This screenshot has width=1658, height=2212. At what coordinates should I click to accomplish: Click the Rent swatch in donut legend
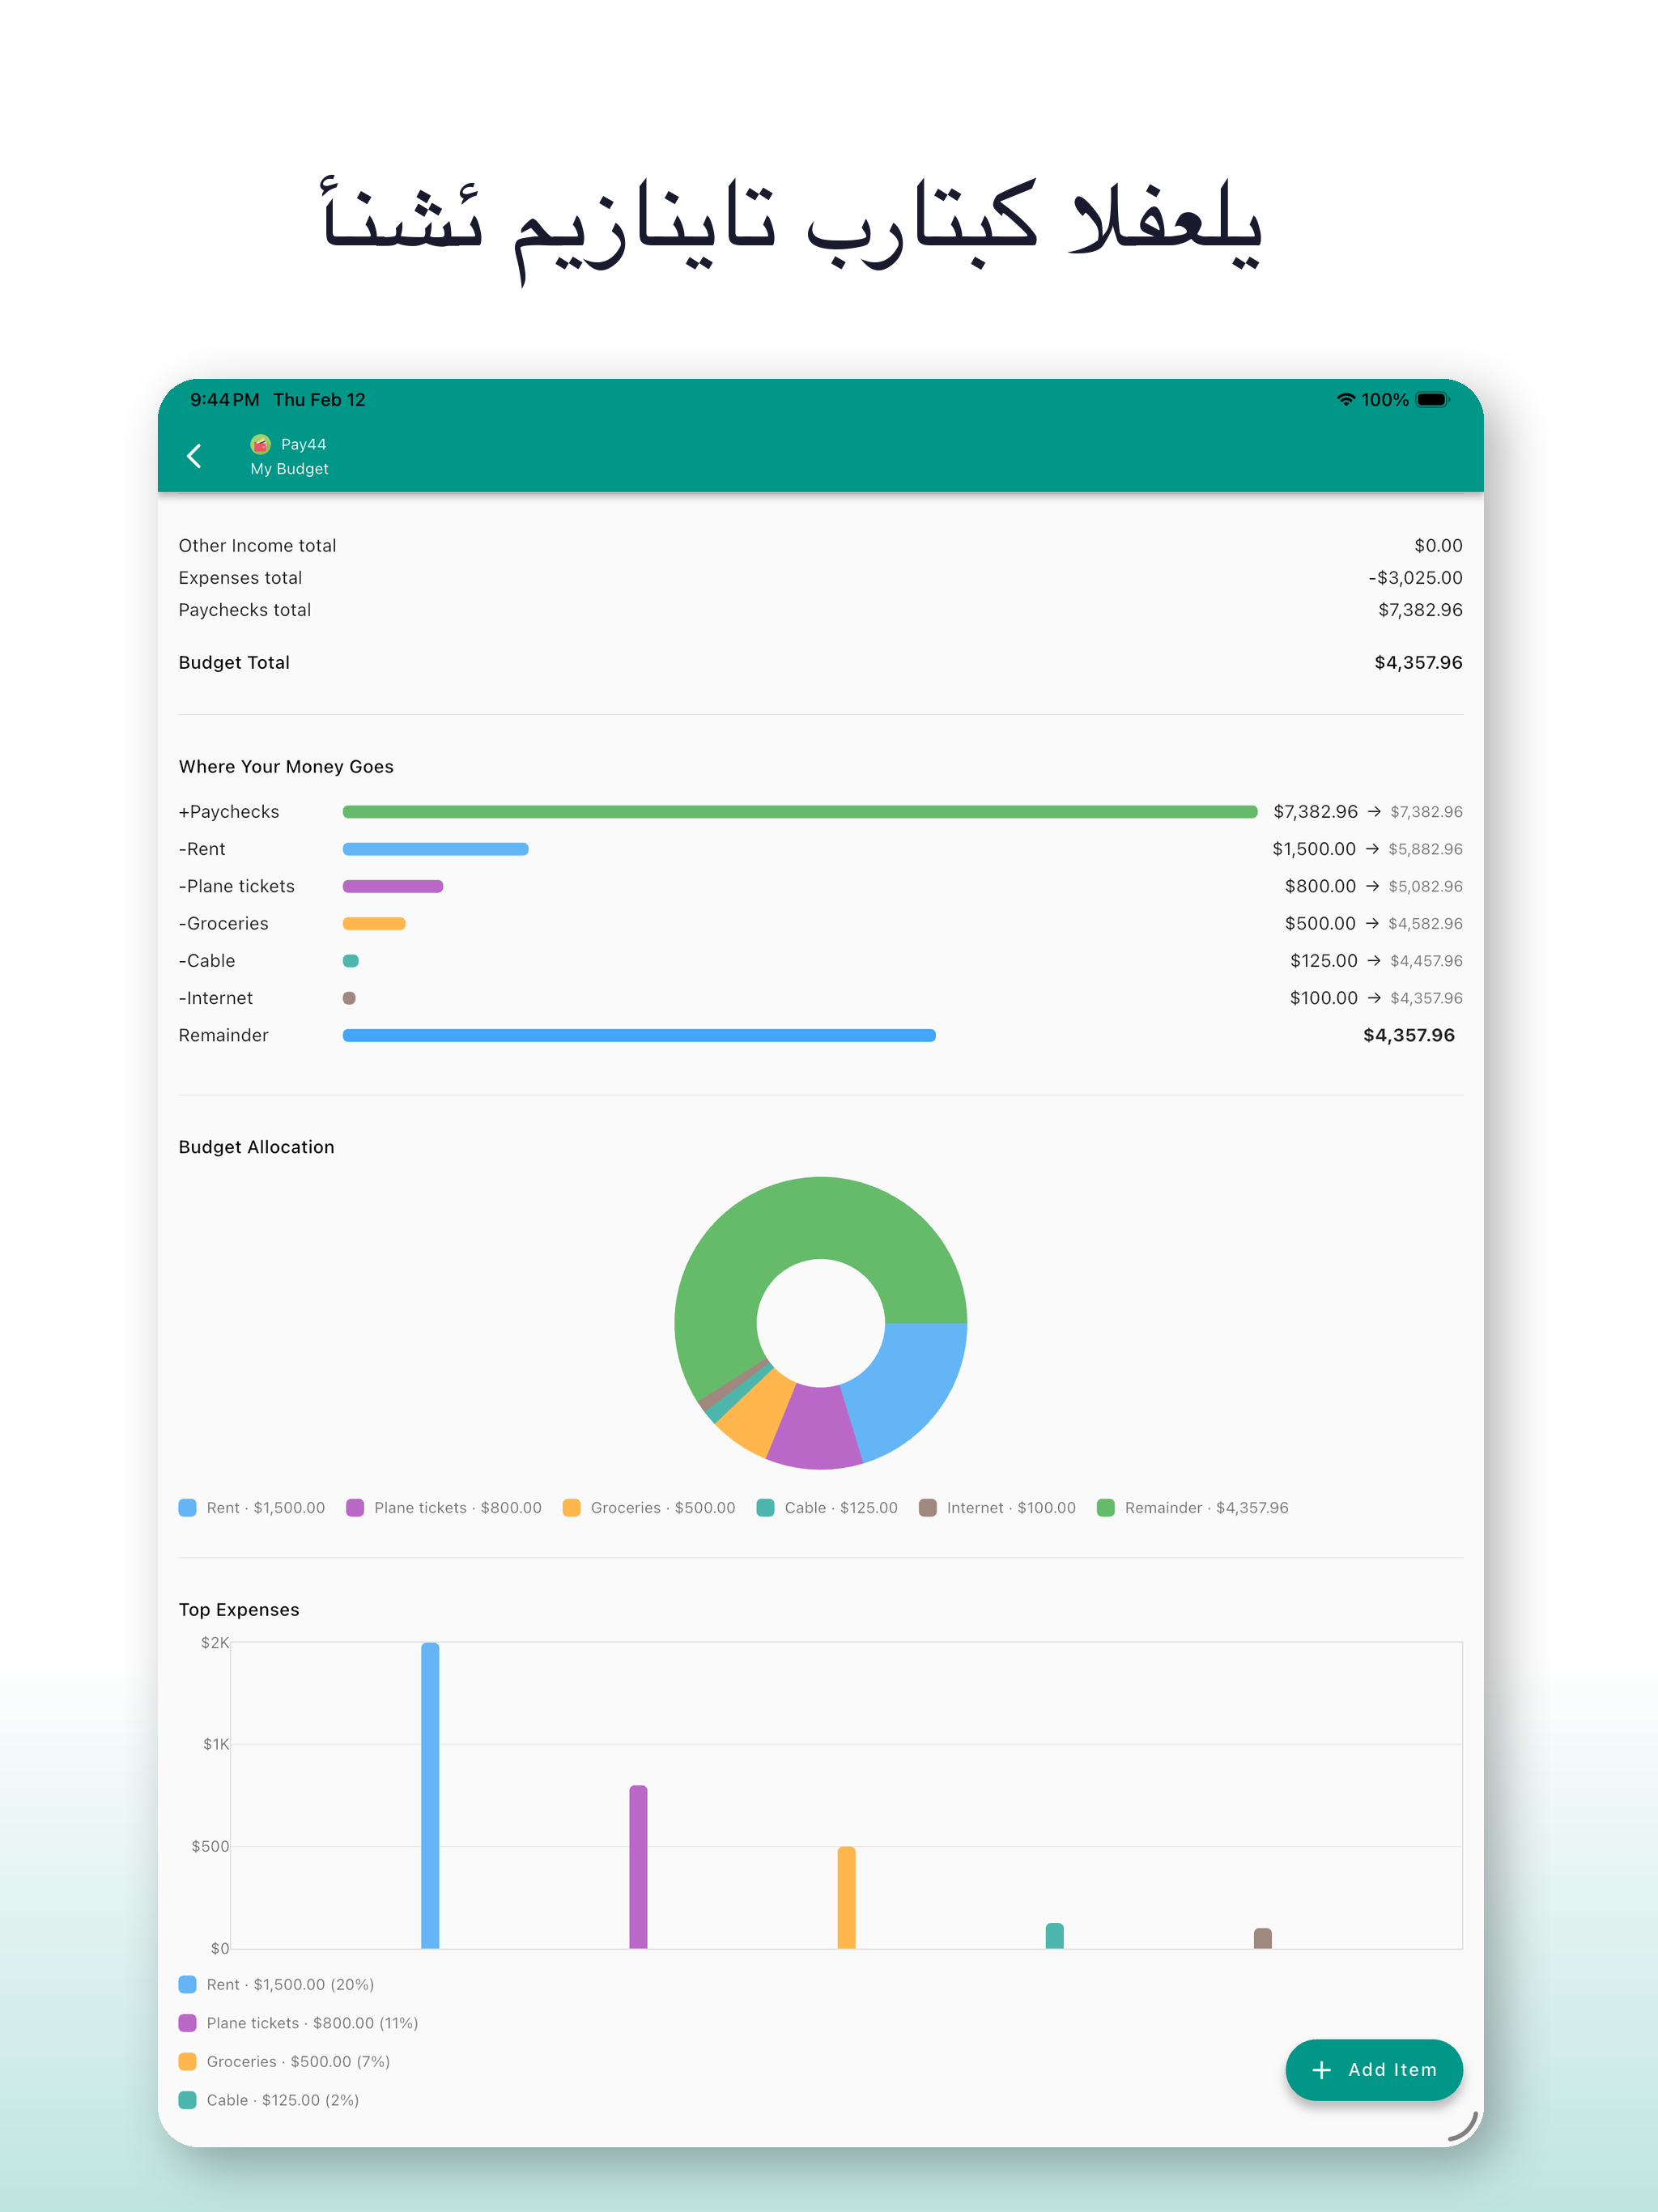(187, 1508)
